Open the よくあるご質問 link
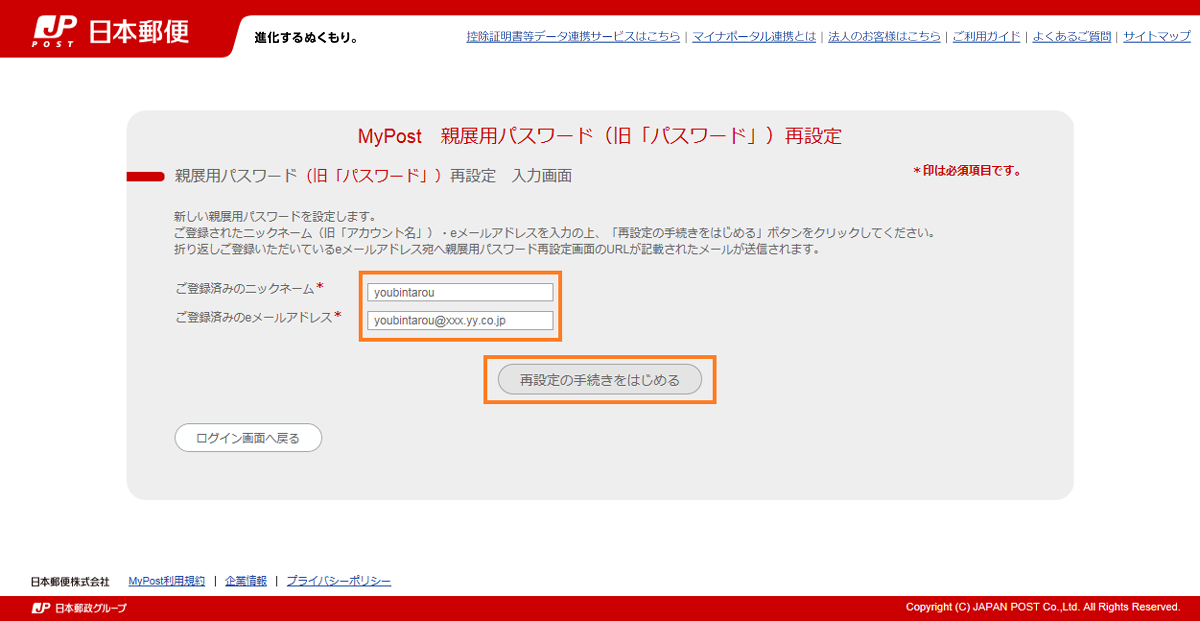The height and width of the screenshot is (621, 1200). [x=1071, y=37]
